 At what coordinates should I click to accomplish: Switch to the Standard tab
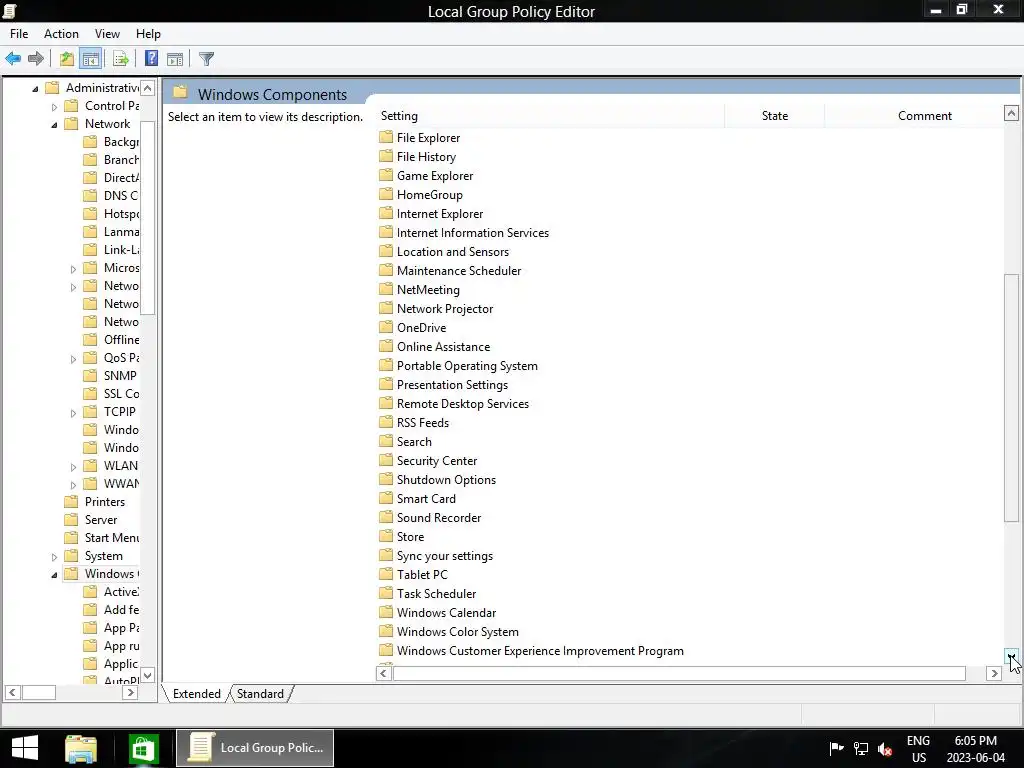click(x=260, y=694)
